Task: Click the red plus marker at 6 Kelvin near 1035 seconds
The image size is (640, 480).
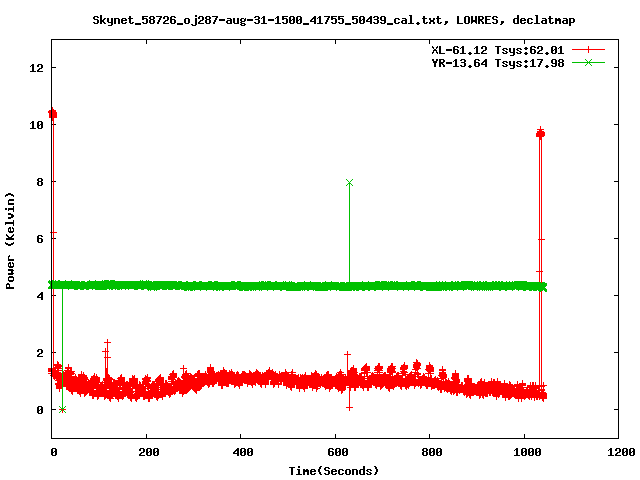Action: [x=541, y=240]
